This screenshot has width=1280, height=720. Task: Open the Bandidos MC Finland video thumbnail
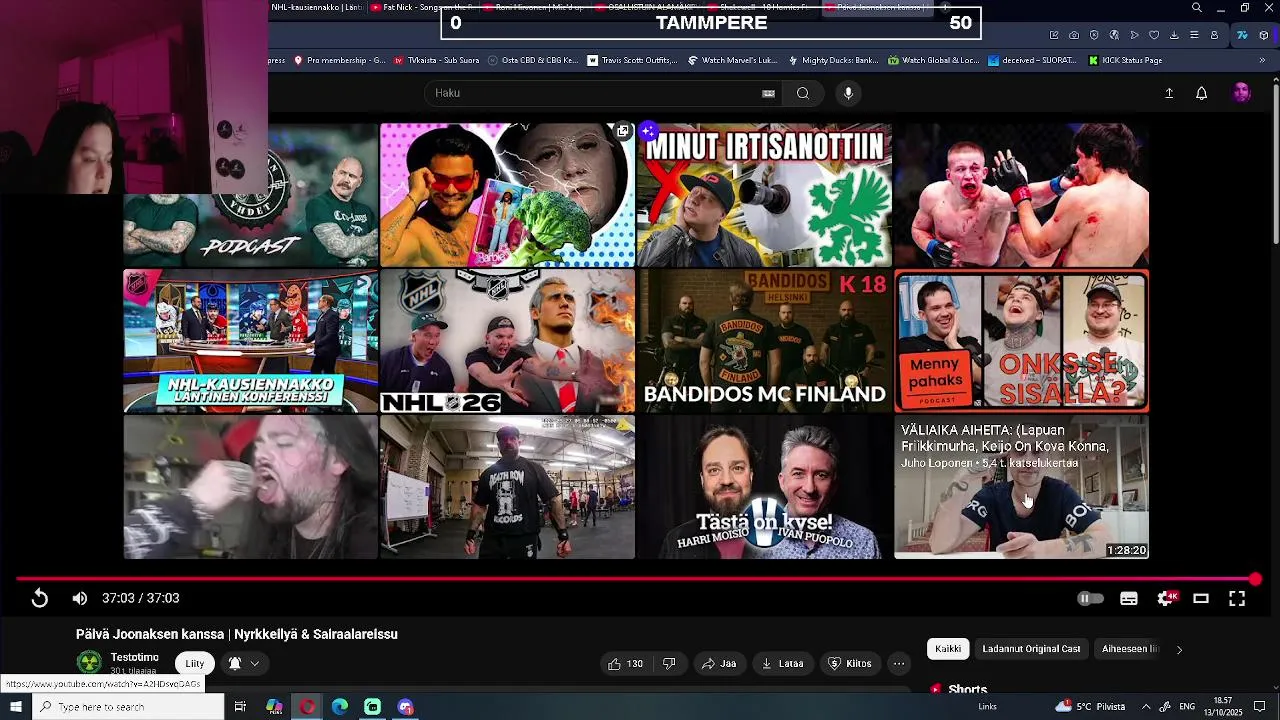(x=764, y=341)
